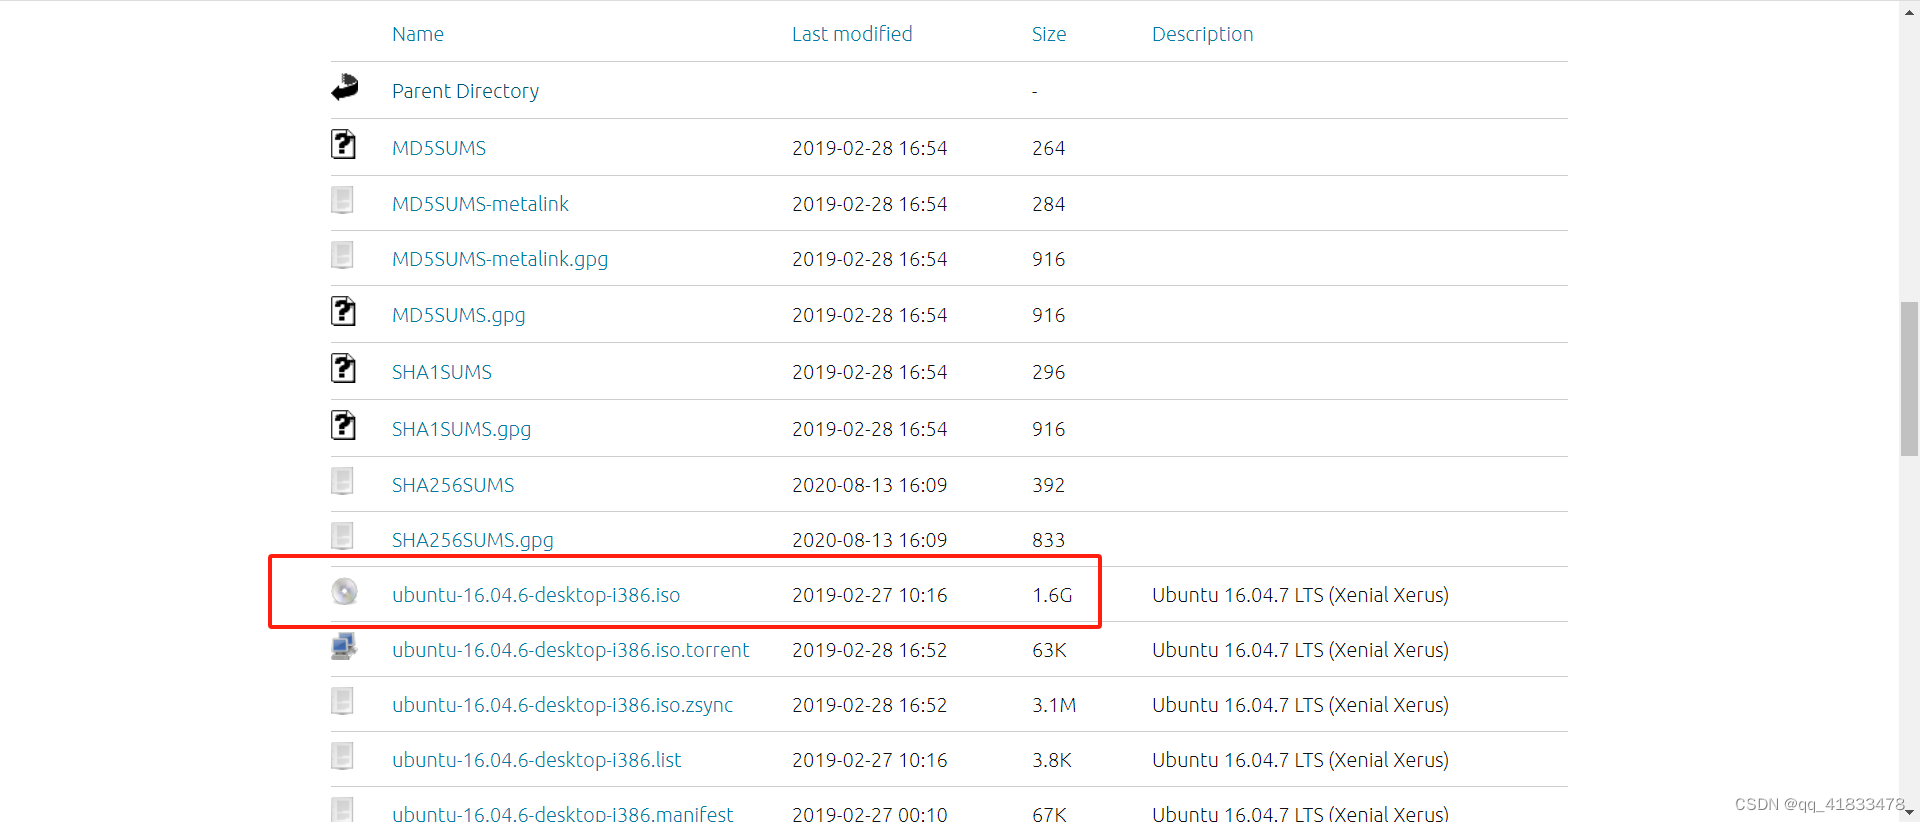Click the 1.6G size value of the iso
The image size is (1920, 822).
coord(1052,595)
